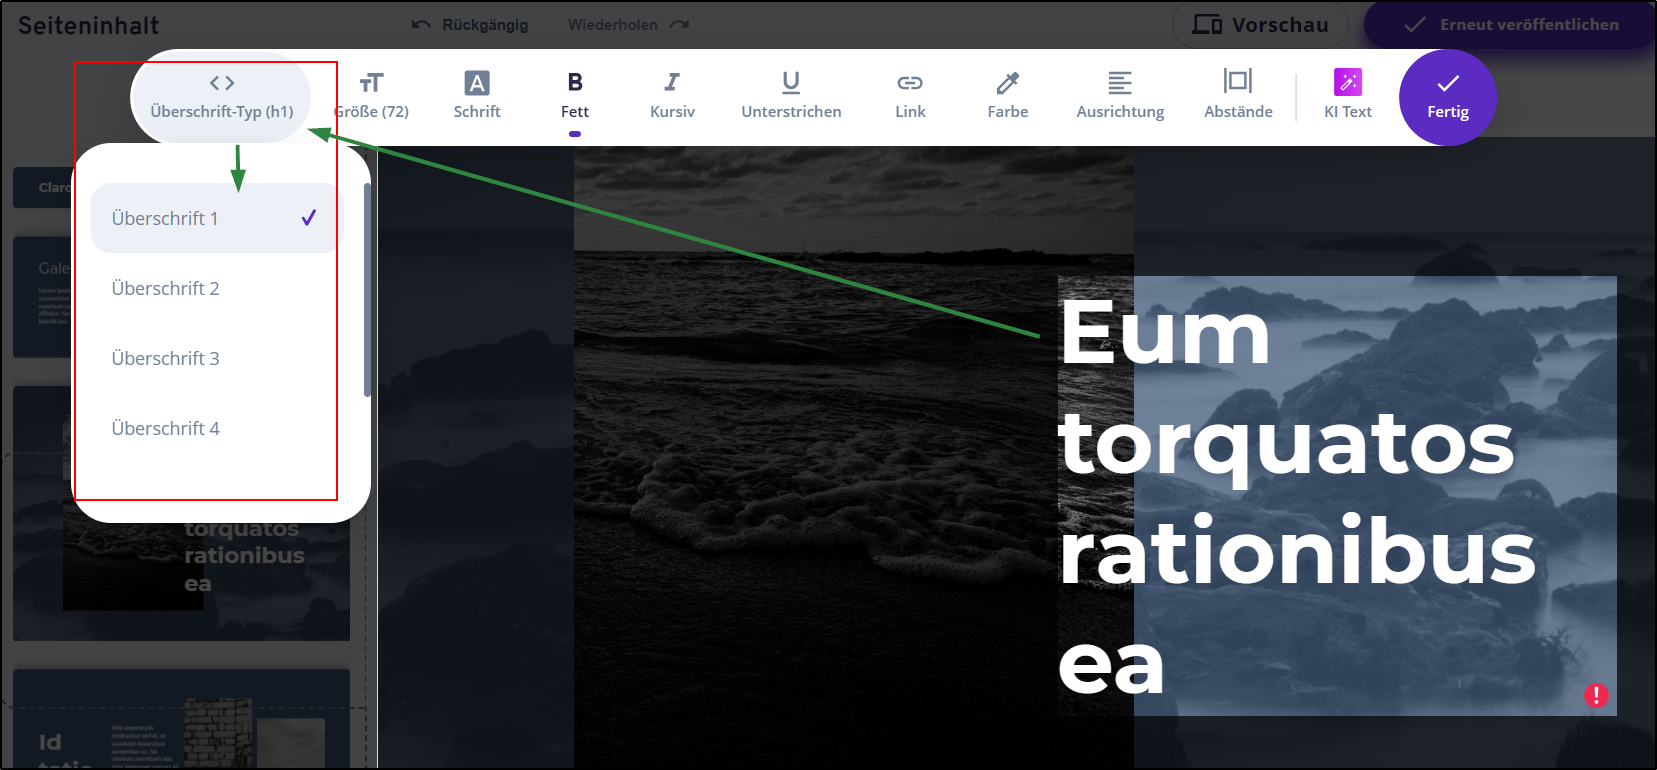The image size is (1657, 770).
Task: Open the Überschrift-Typ (h1) dropdown
Action: (221, 97)
